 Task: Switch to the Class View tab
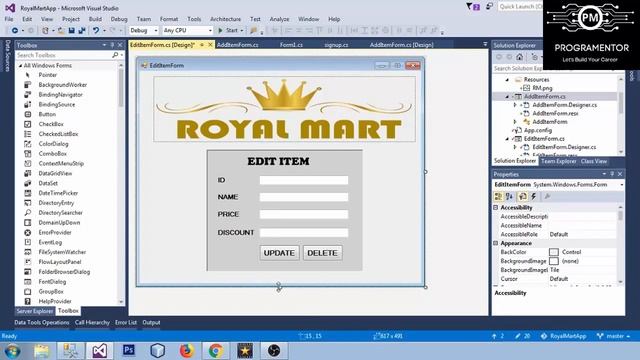click(594, 161)
